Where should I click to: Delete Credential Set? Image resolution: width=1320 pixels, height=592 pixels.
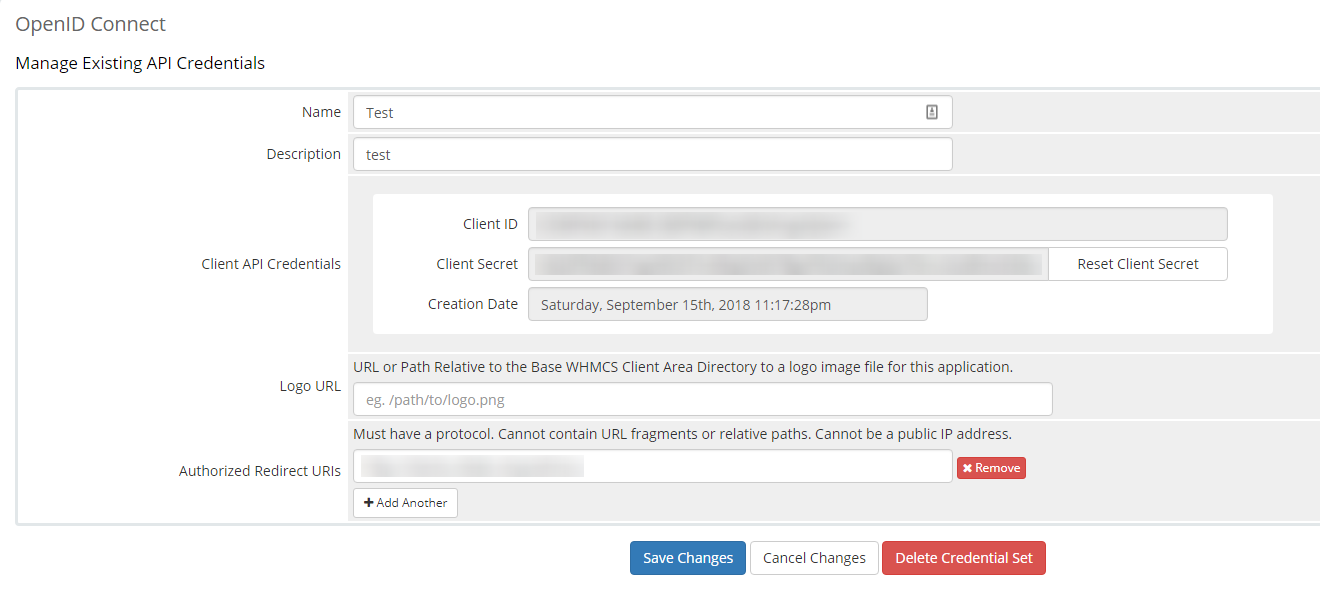coord(964,558)
